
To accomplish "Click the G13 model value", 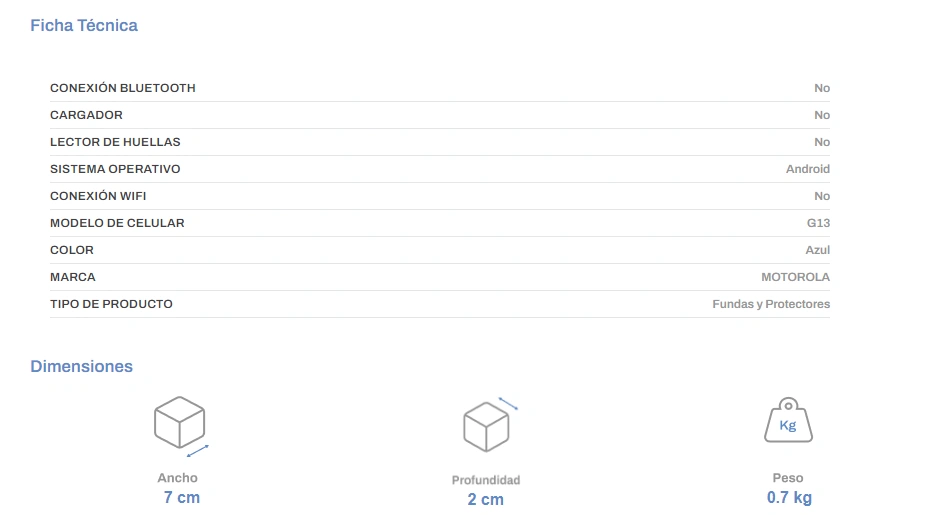I will click(818, 223).
